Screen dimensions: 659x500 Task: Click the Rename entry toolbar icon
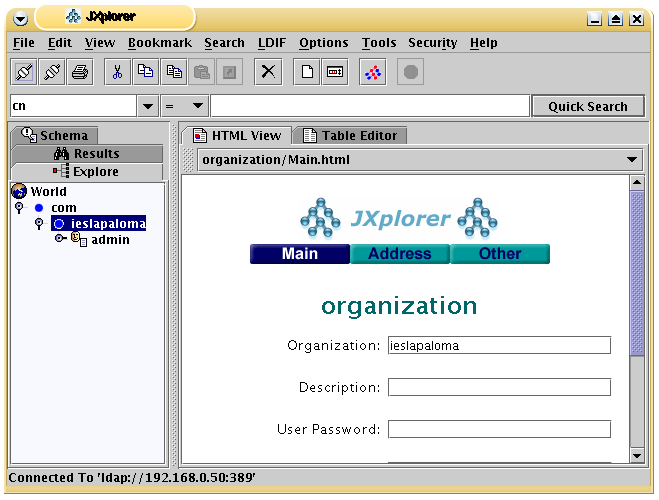pyautogui.click(x=335, y=72)
